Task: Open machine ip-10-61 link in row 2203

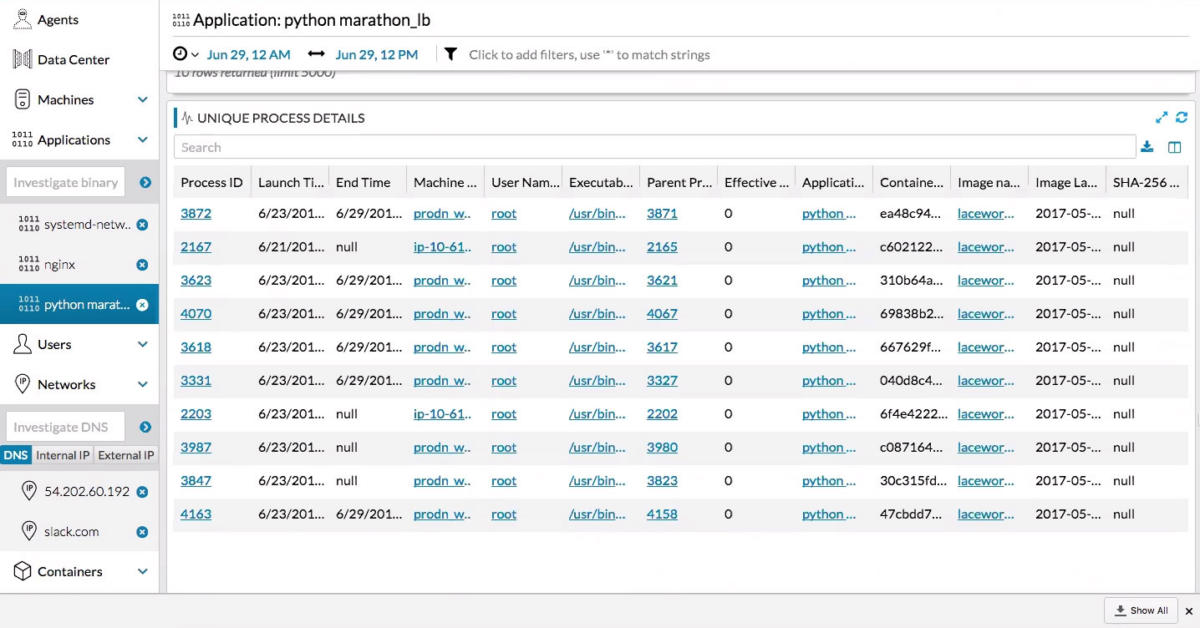Action: [x=442, y=414]
